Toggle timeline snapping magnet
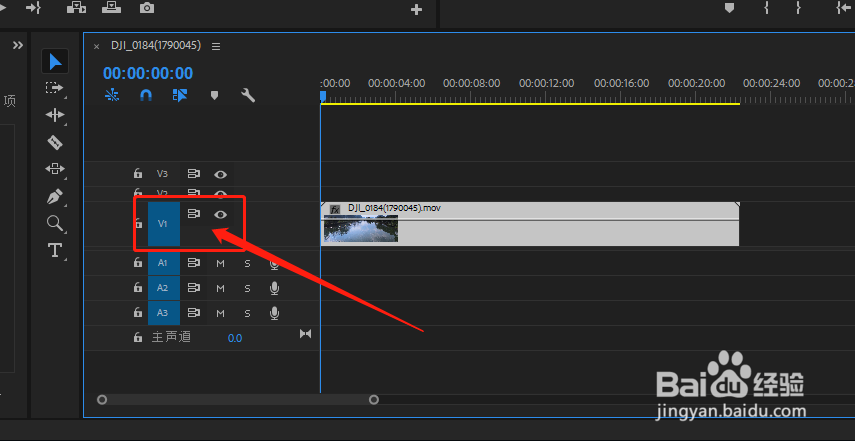This screenshot has height=441, width=855. (x=146, y=95)
